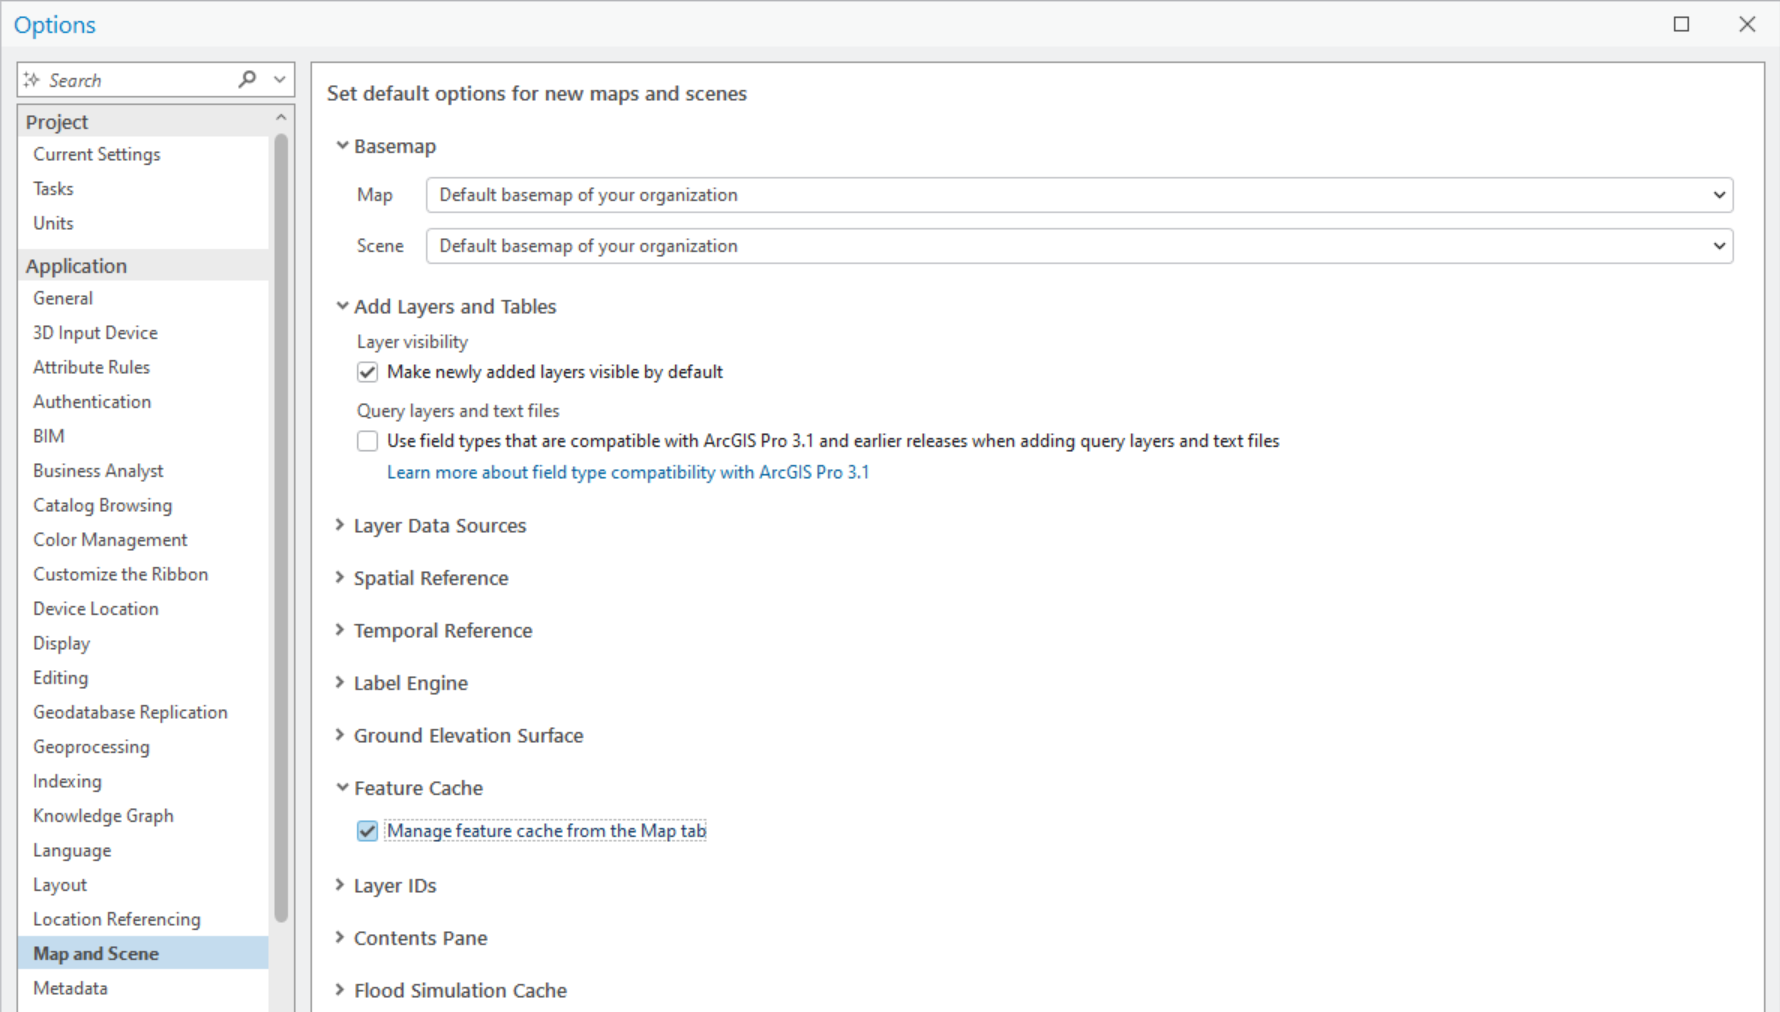Enable ArcGIS Pro 3.1 compatible field types checkbox

point(367,441)
